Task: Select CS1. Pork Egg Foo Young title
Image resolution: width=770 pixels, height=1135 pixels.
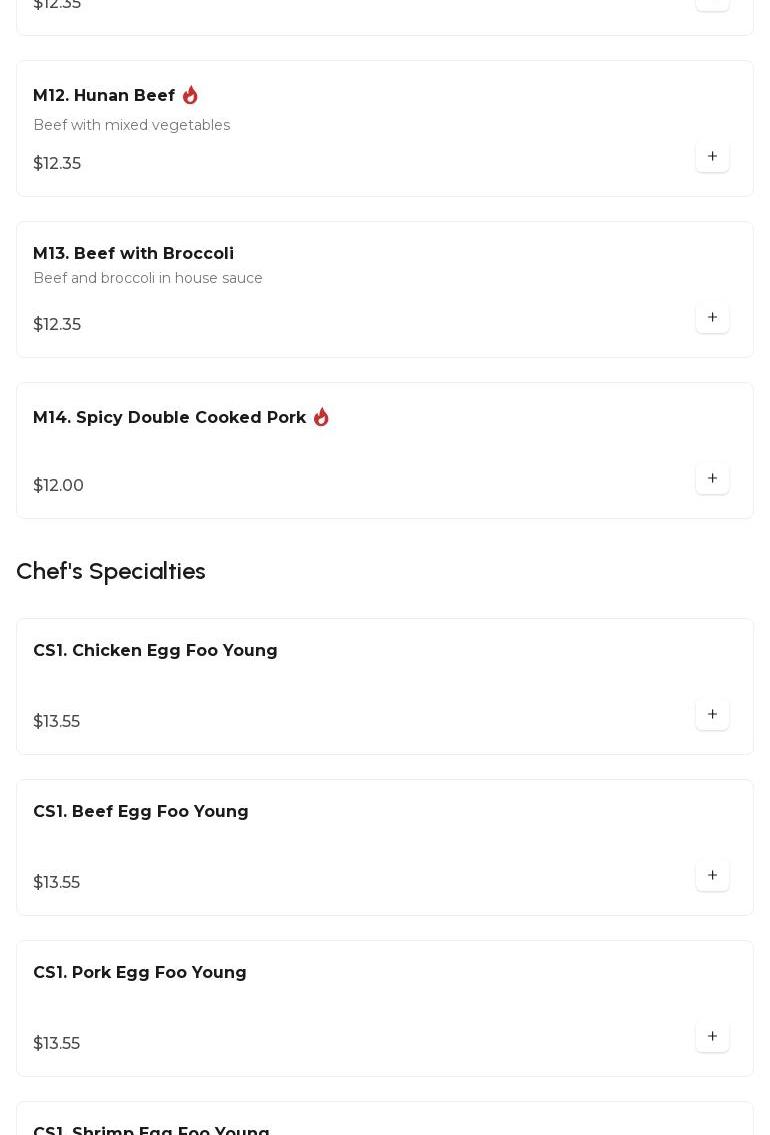Action: point(140,973)
